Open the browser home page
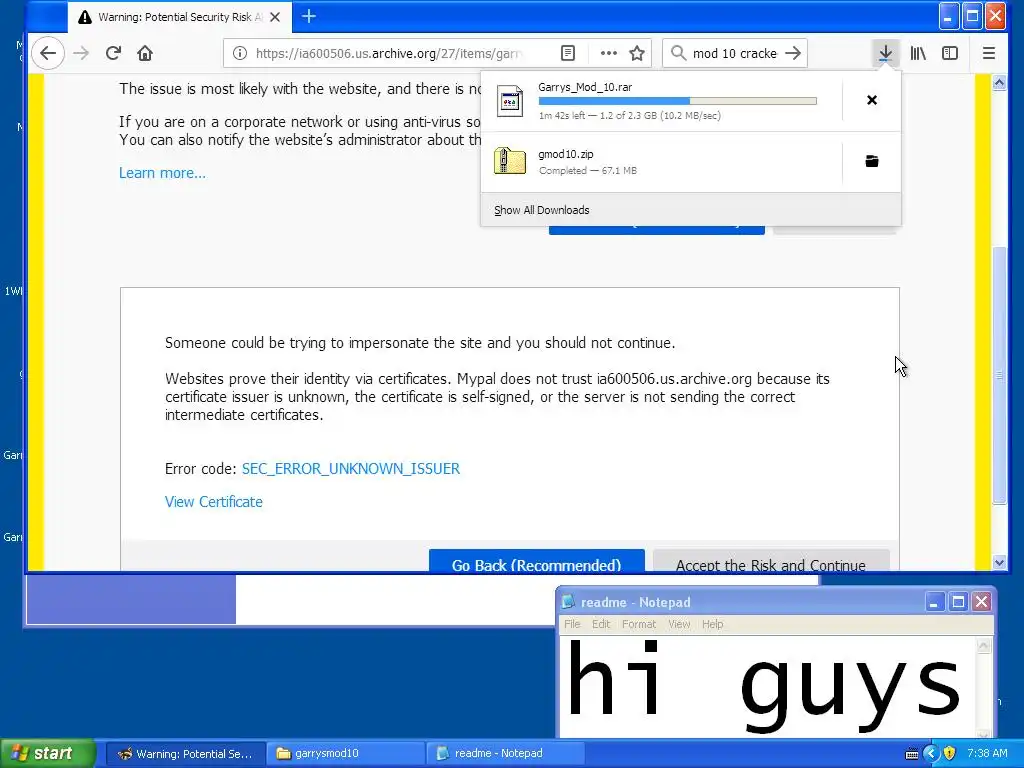The height and width of the screenshot is (768, 1024). tap(145, 53)
